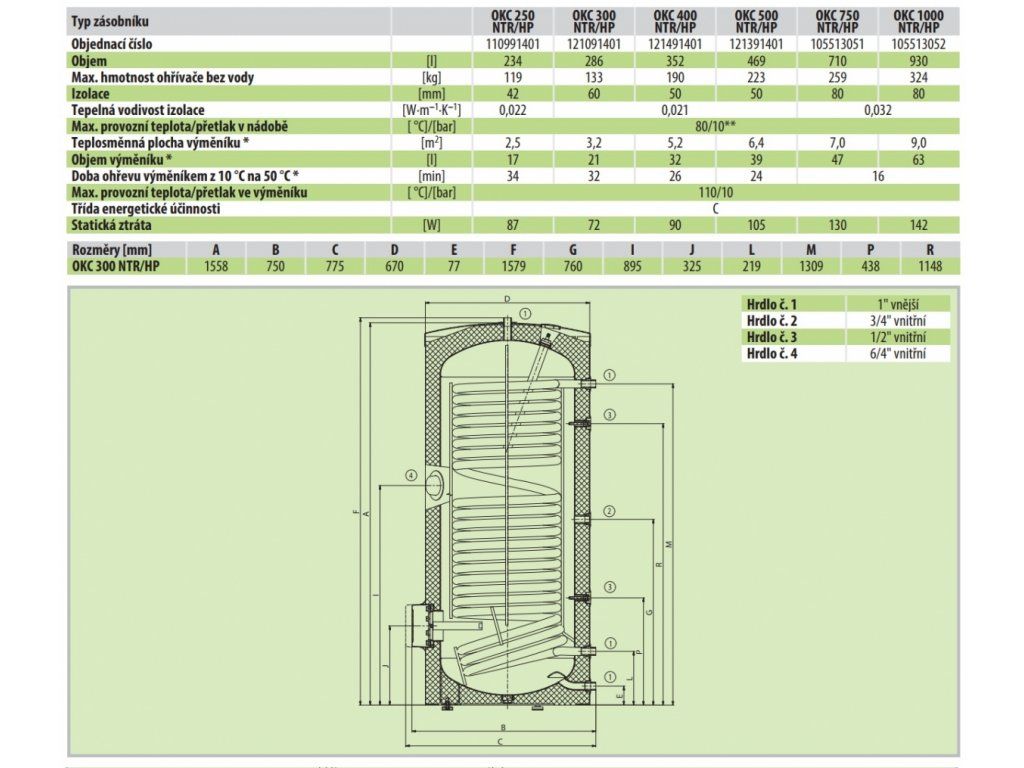
Task: Select the 'OKC 1000 NTR/HP' column header
Action: 918,22
